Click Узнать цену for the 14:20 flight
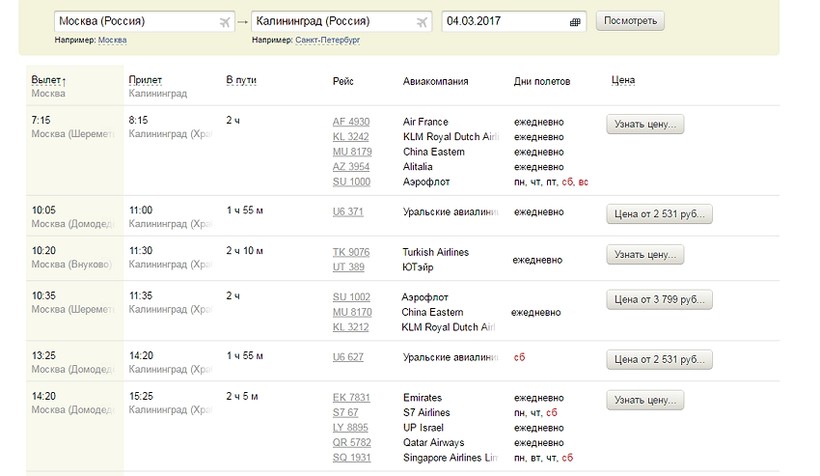The image size is (820, 476). click(x=645, y=400)
